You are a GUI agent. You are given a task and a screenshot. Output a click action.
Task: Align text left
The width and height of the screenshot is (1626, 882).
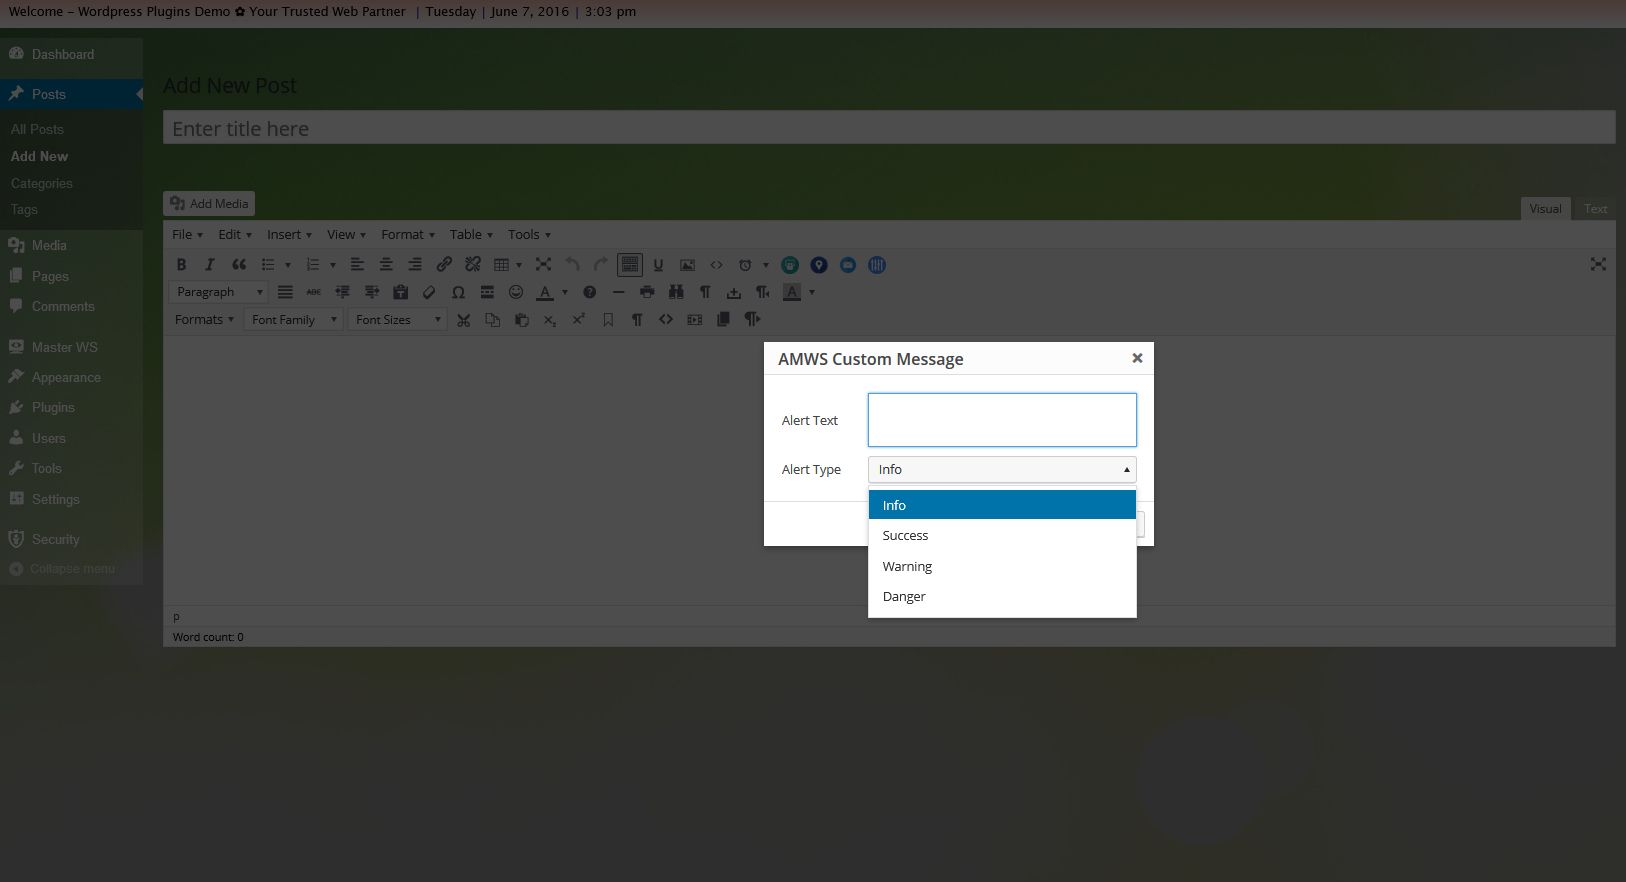coord(357,265)
